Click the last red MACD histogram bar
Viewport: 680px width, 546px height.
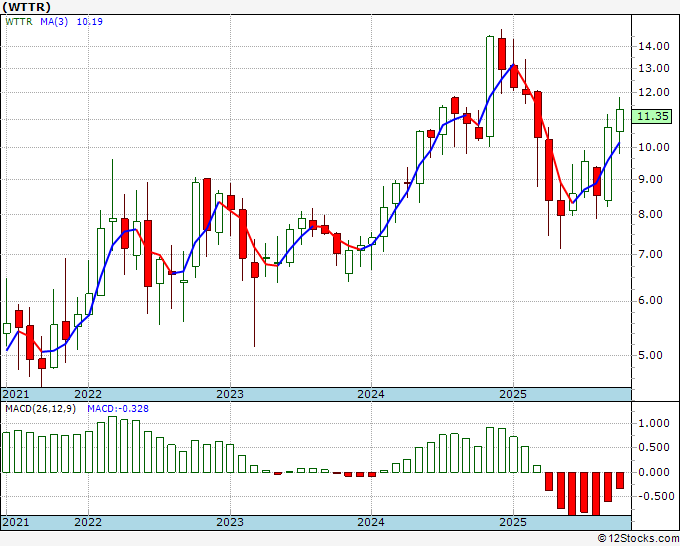coord(620,481)
